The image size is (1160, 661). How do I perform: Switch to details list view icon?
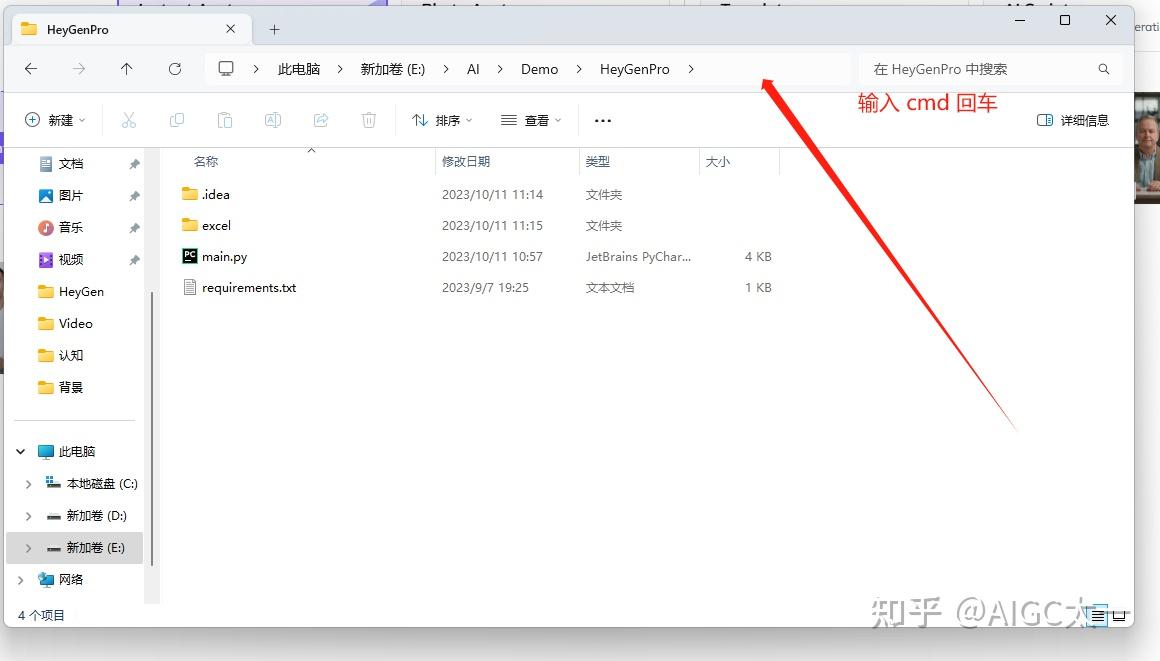1098,615
